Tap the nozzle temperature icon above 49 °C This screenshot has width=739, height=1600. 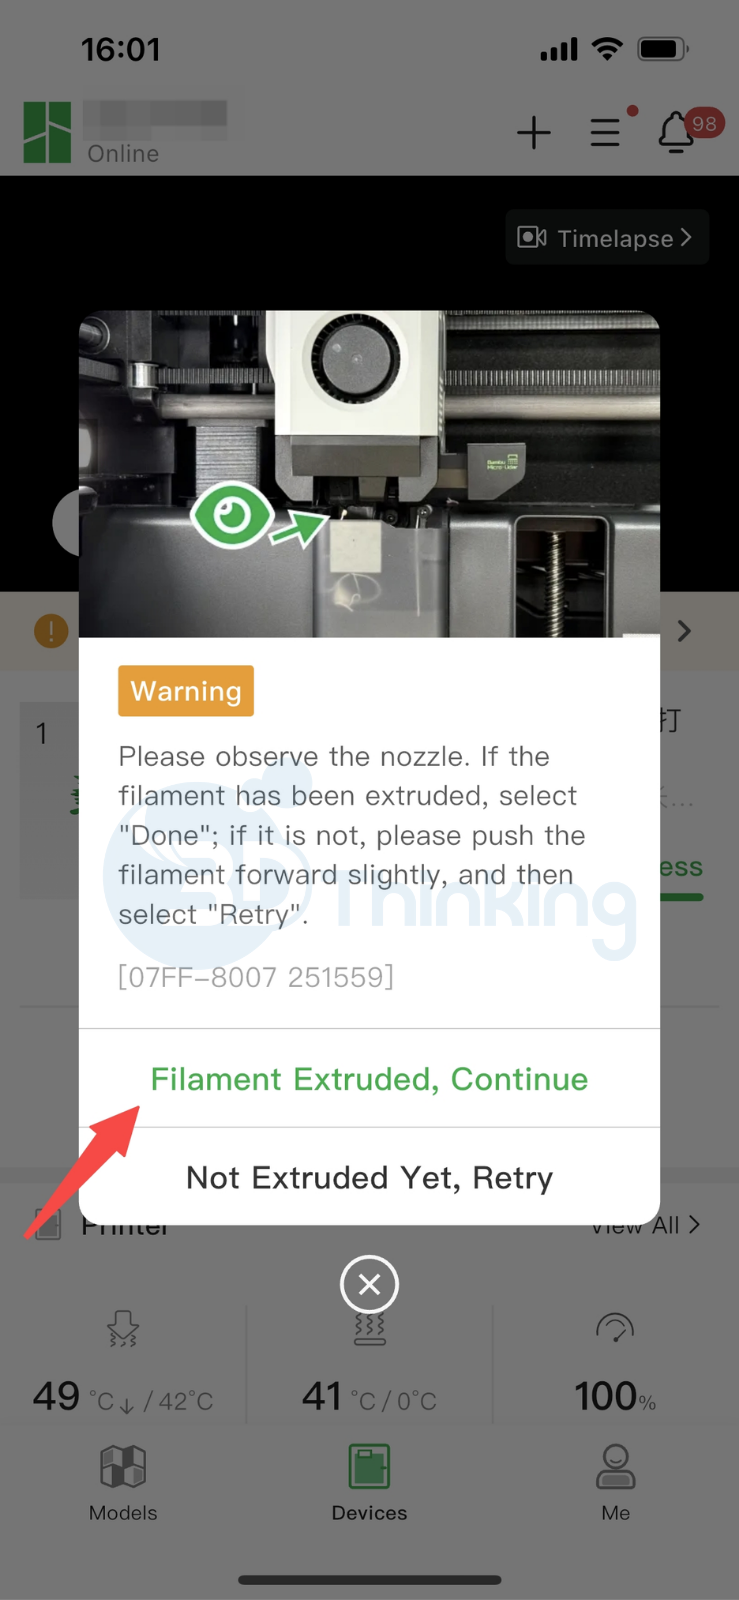click(123, 1329)
